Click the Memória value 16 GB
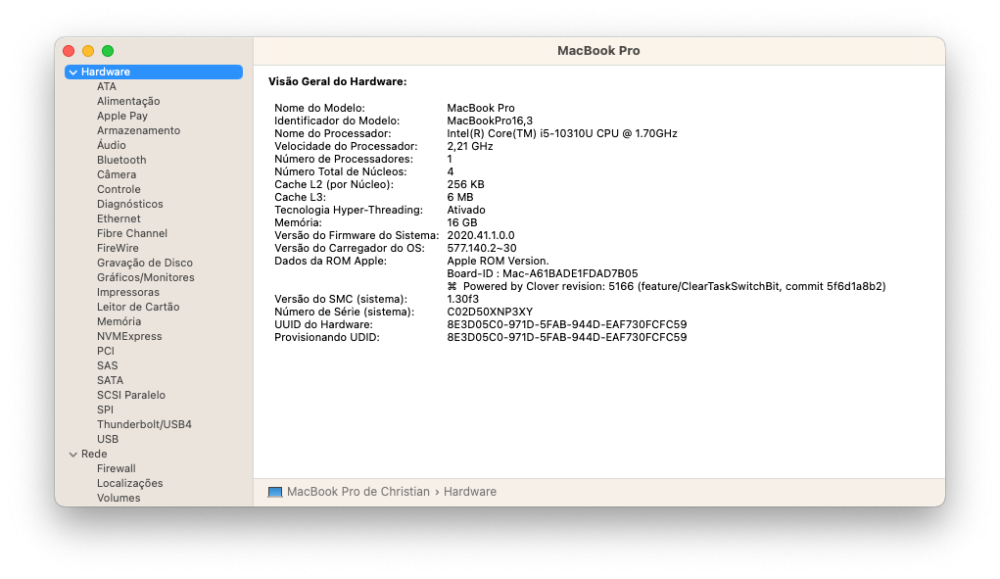This screenshot has height=579, width=1000. tap(462, 223)
